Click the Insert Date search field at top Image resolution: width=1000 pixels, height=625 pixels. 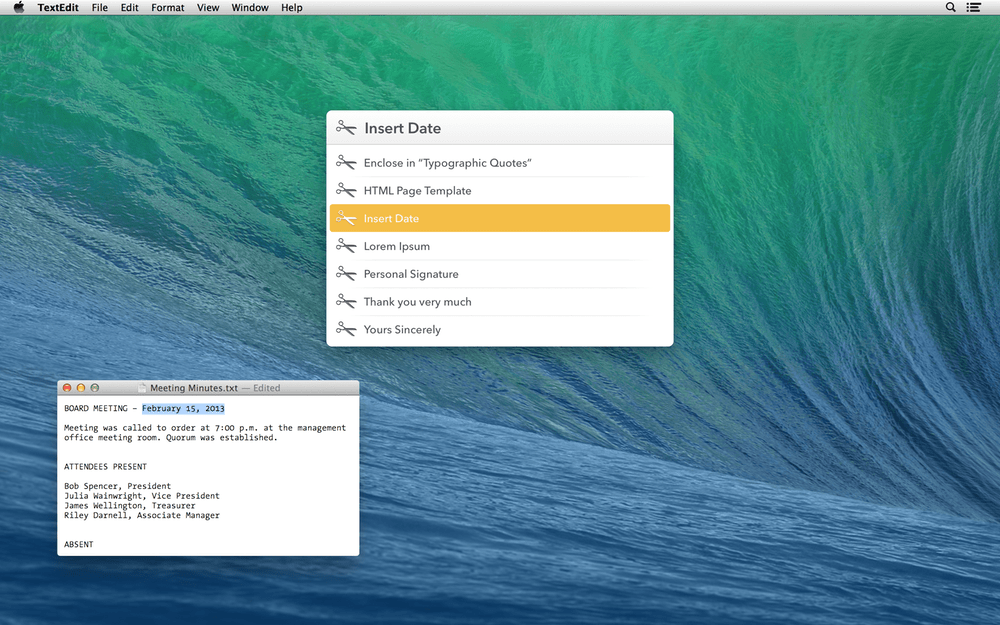500,128
